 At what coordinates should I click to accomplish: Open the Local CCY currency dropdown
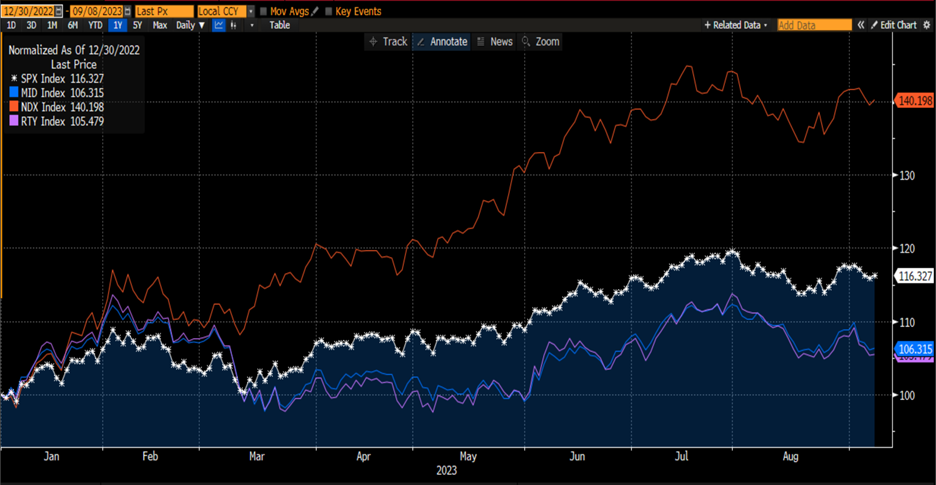coord(251,11)
